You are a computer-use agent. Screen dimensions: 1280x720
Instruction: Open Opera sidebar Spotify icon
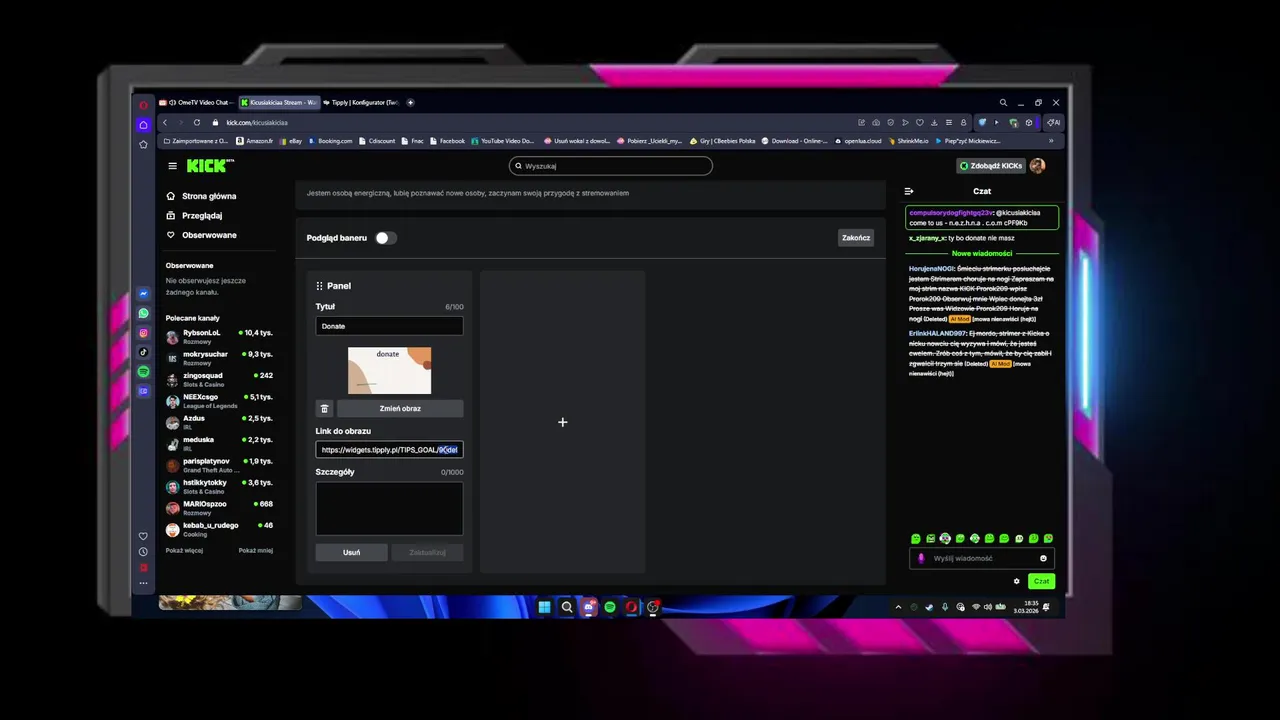coord(143,372)
